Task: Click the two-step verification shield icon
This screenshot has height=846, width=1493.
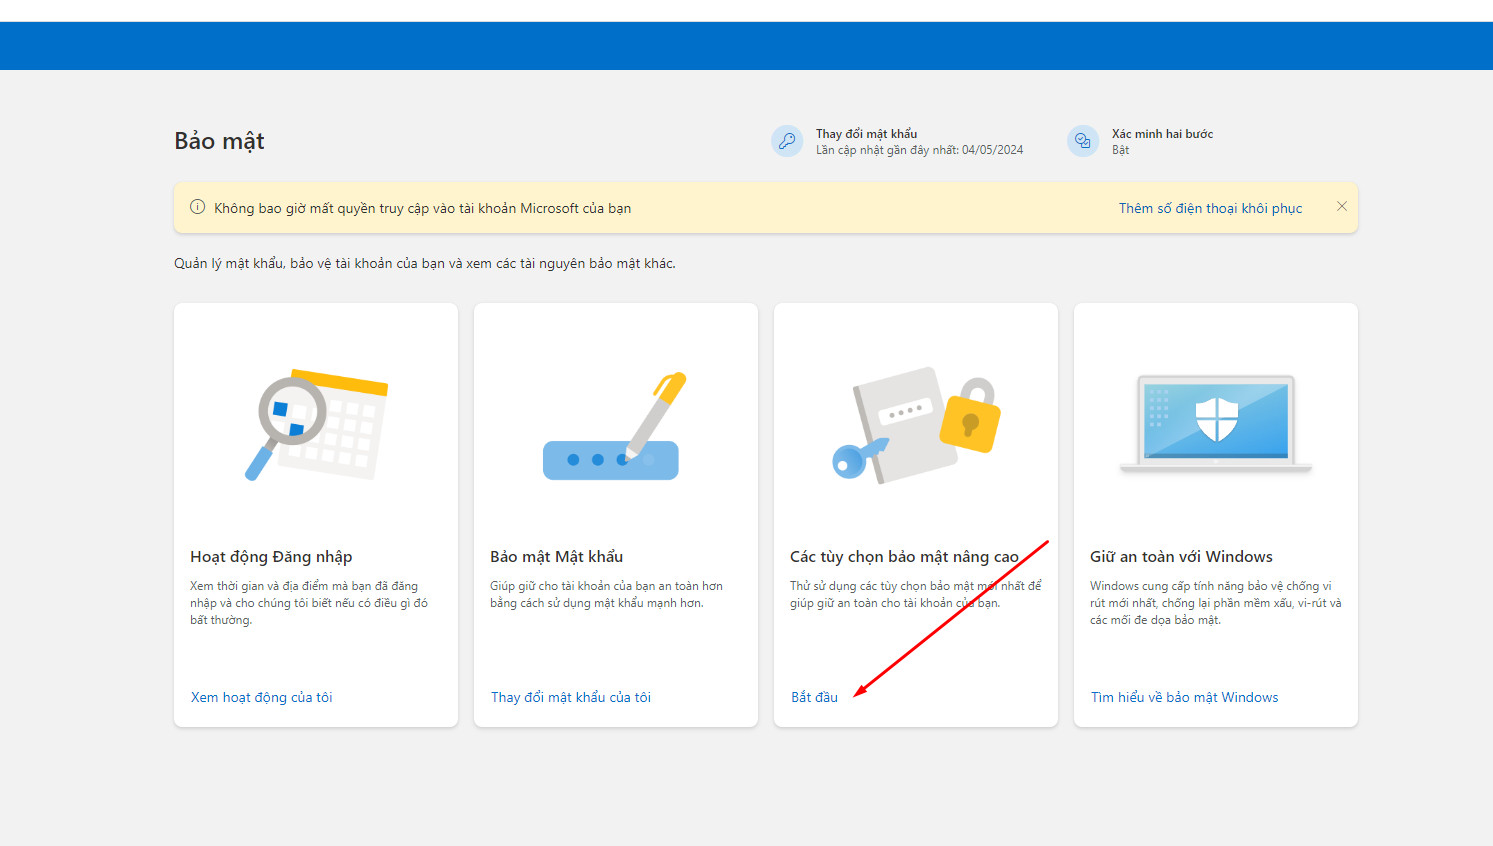Action: 1083,141
